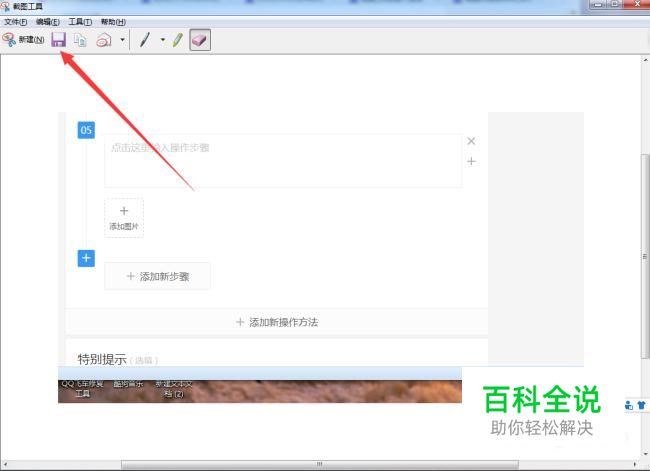Click the X icon beside step 05
Image resolution: width=650 pixels, height=471 pixels.
click(x=471, y=141)
